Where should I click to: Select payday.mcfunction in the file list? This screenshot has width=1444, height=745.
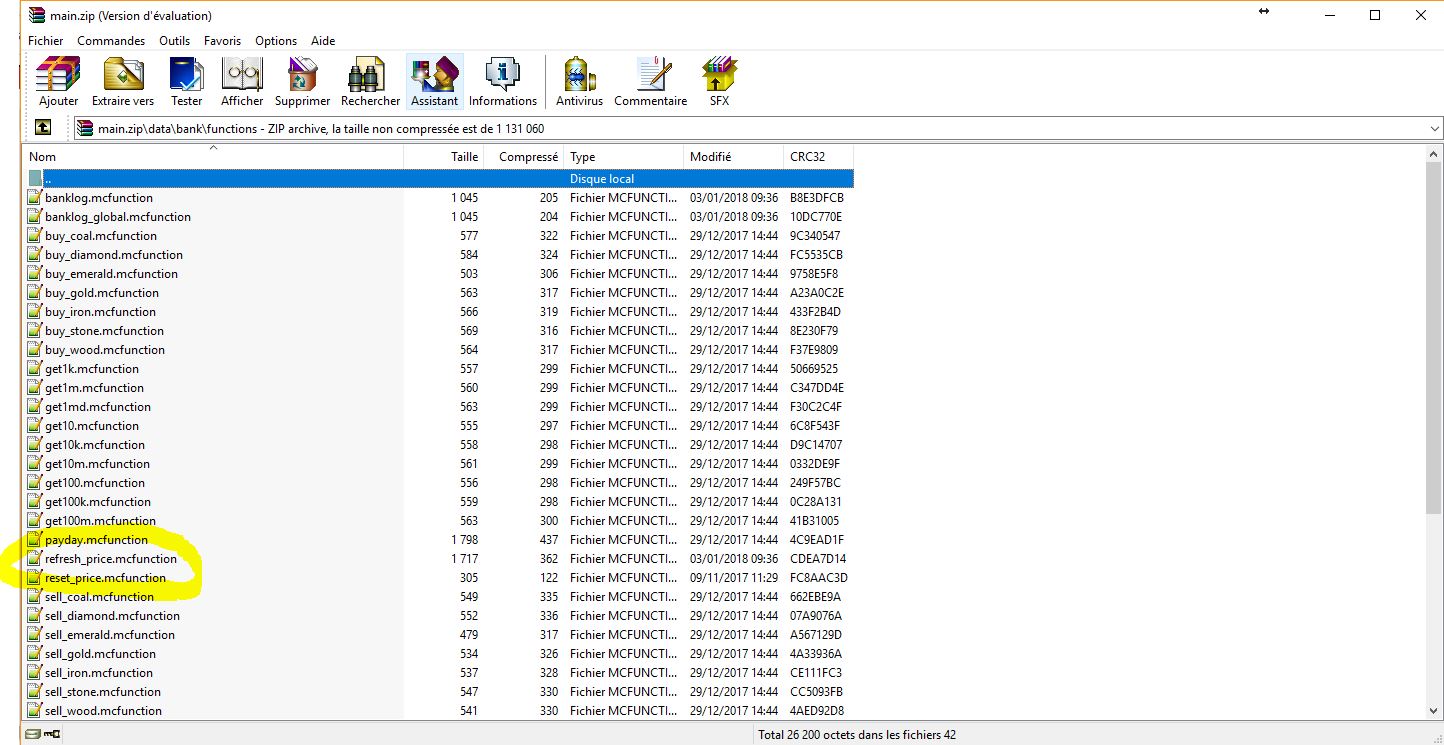click(x=96, y=540)
